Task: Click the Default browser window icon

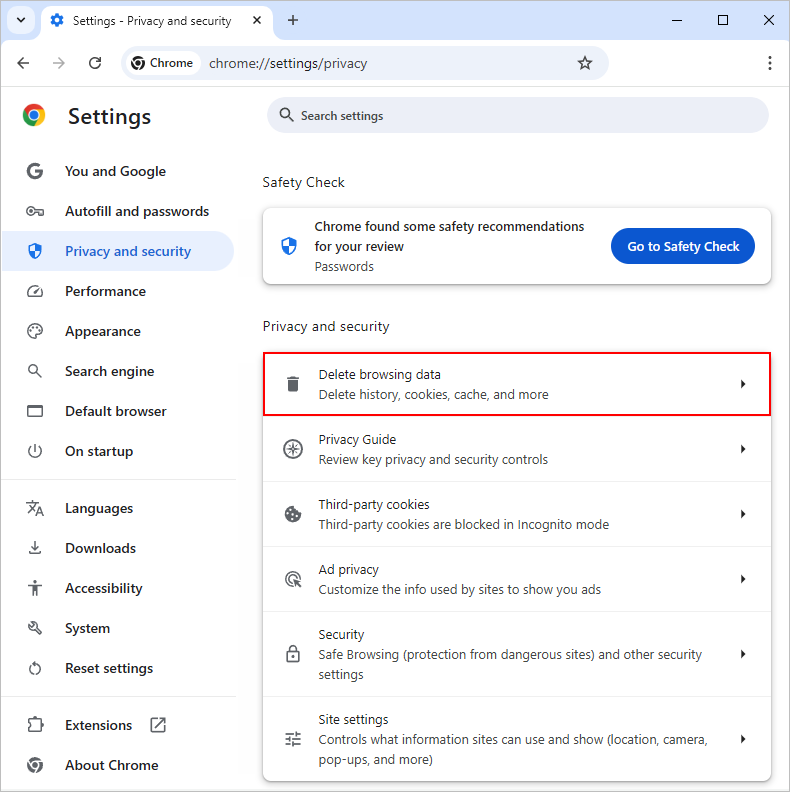Action: [35, 411]
